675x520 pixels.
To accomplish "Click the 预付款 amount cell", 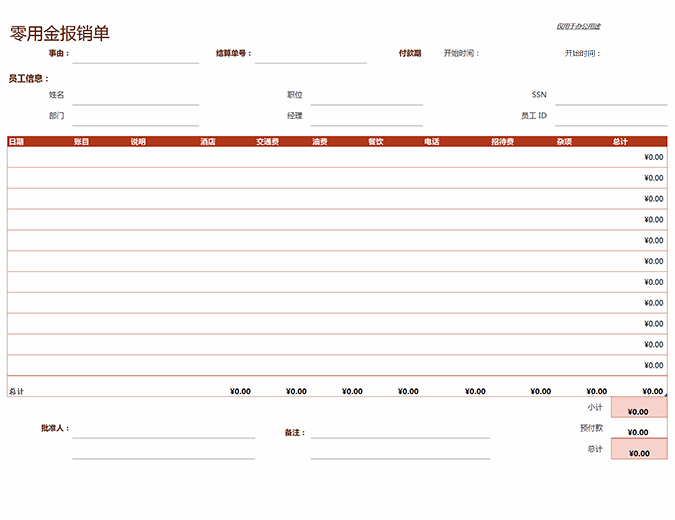I will pos(638,428).
